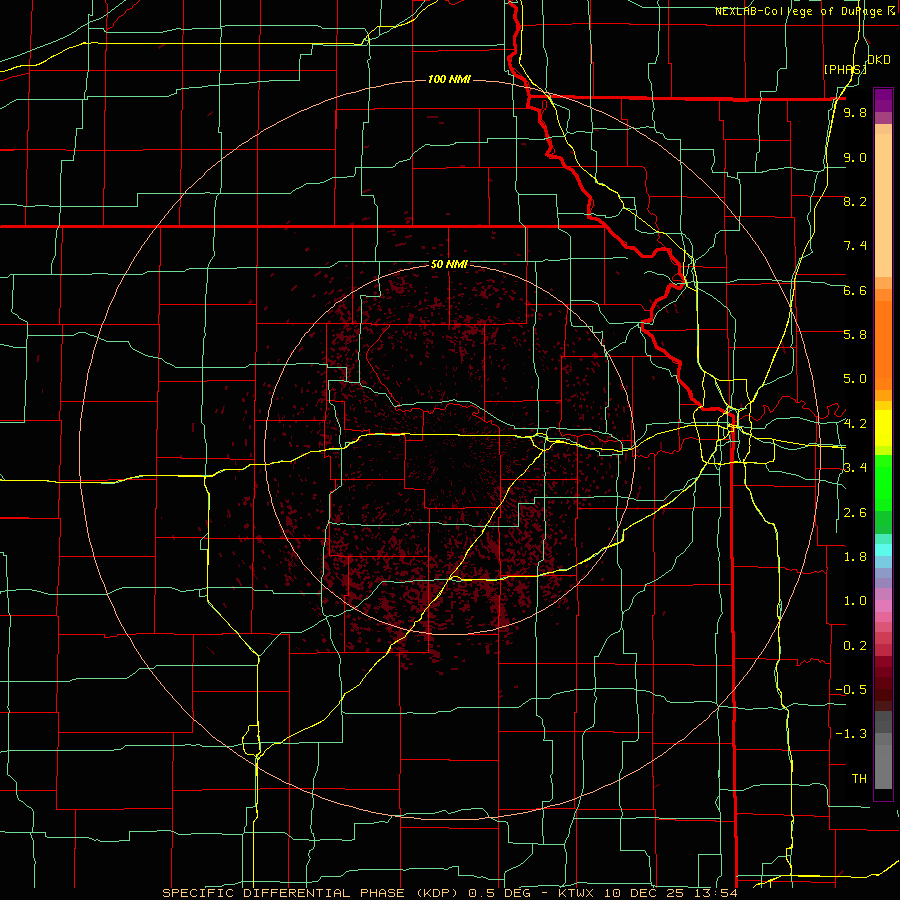Screen dimensions: 900x900
Task: Pick the peach swatch in the KDP legend
Action: (x=883, y=205)
